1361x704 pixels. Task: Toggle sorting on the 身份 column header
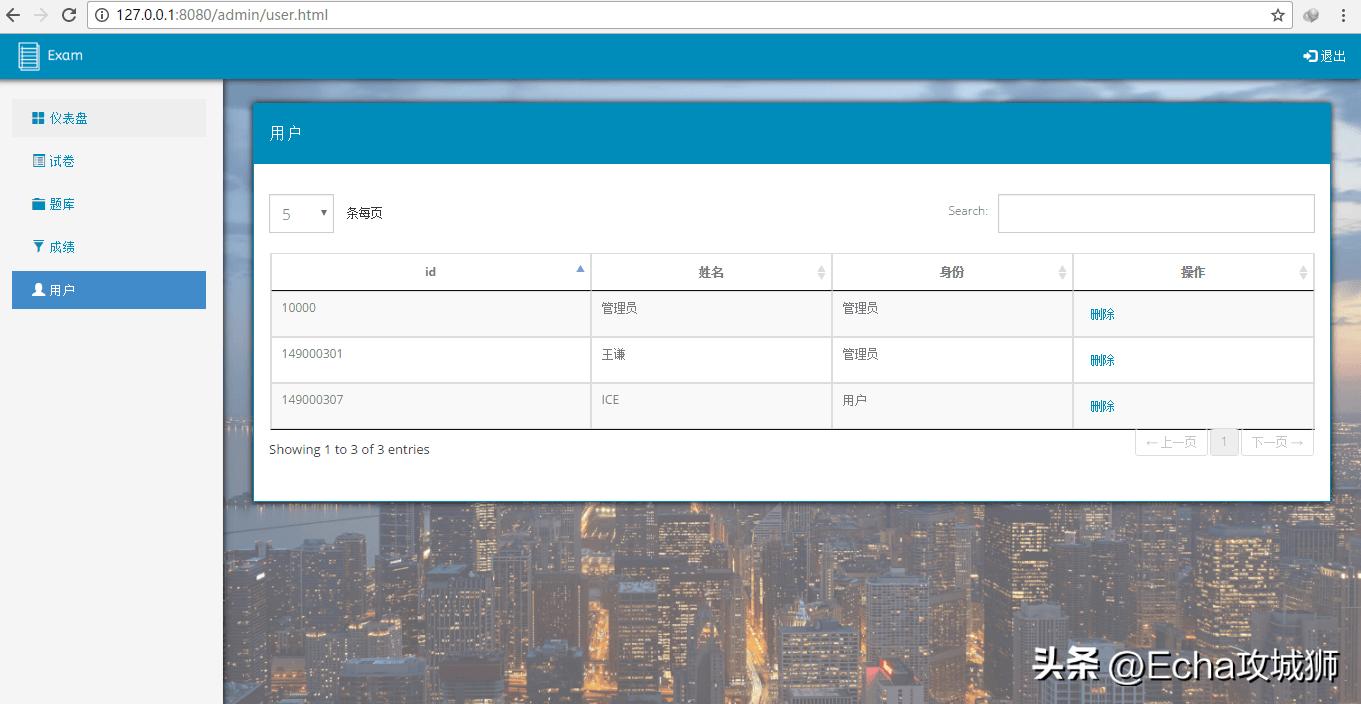coord(952,271)
